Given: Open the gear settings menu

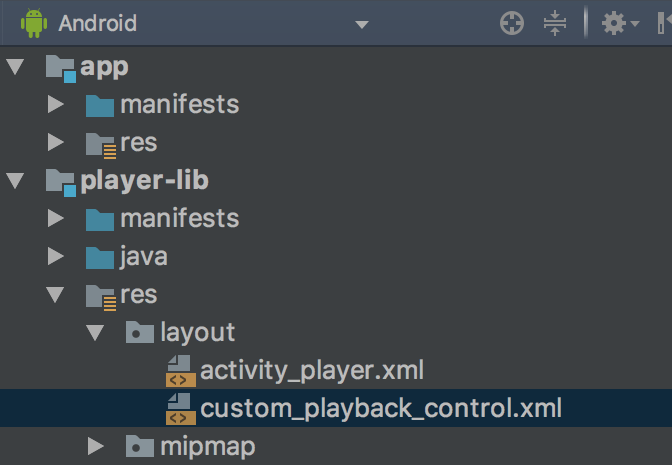Looking at the screenshot, I should point(620,23).
